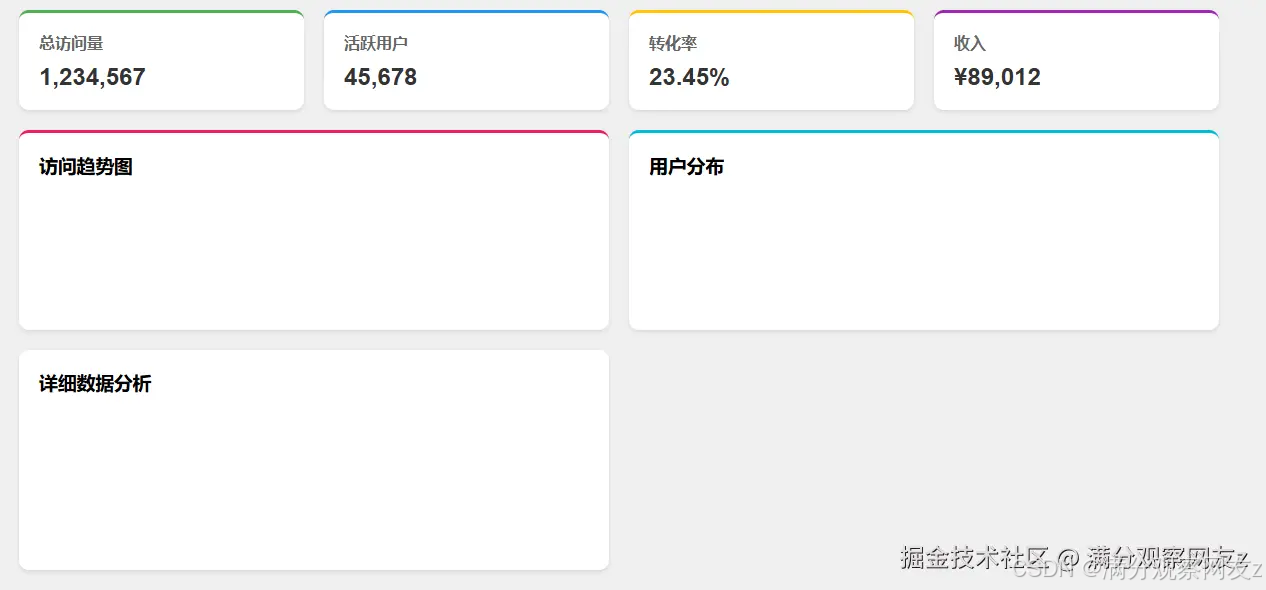1266x590 pixels.
Task: Click the 详细数据分析 panel
Action: pos(313,460)
